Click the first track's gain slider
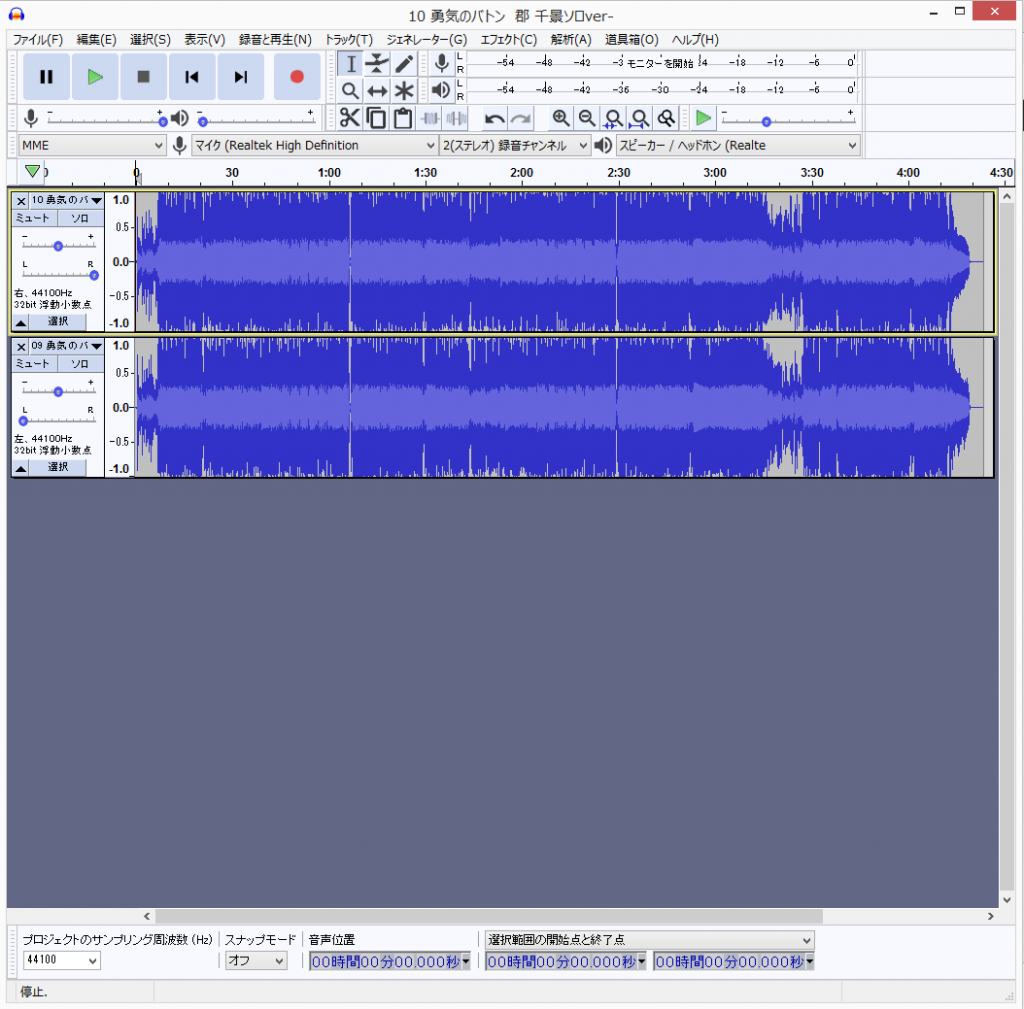Viewport: 1024px width, 1009px height. point(58,245)
